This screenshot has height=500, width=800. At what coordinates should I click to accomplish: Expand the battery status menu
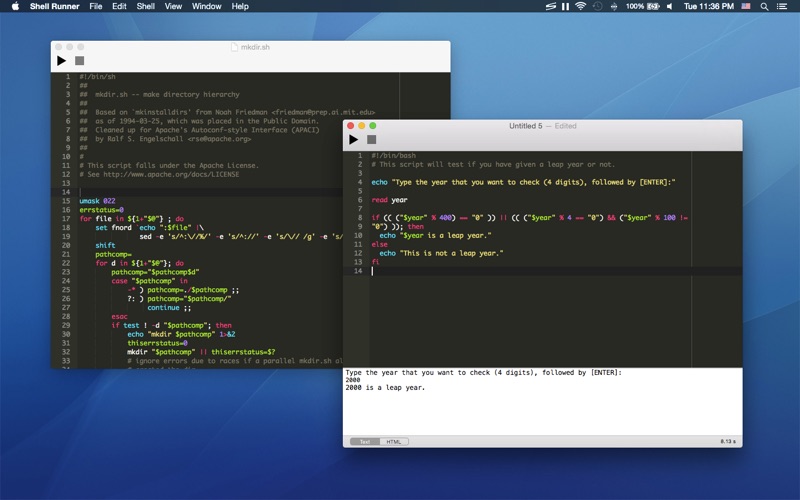[653, 6]
